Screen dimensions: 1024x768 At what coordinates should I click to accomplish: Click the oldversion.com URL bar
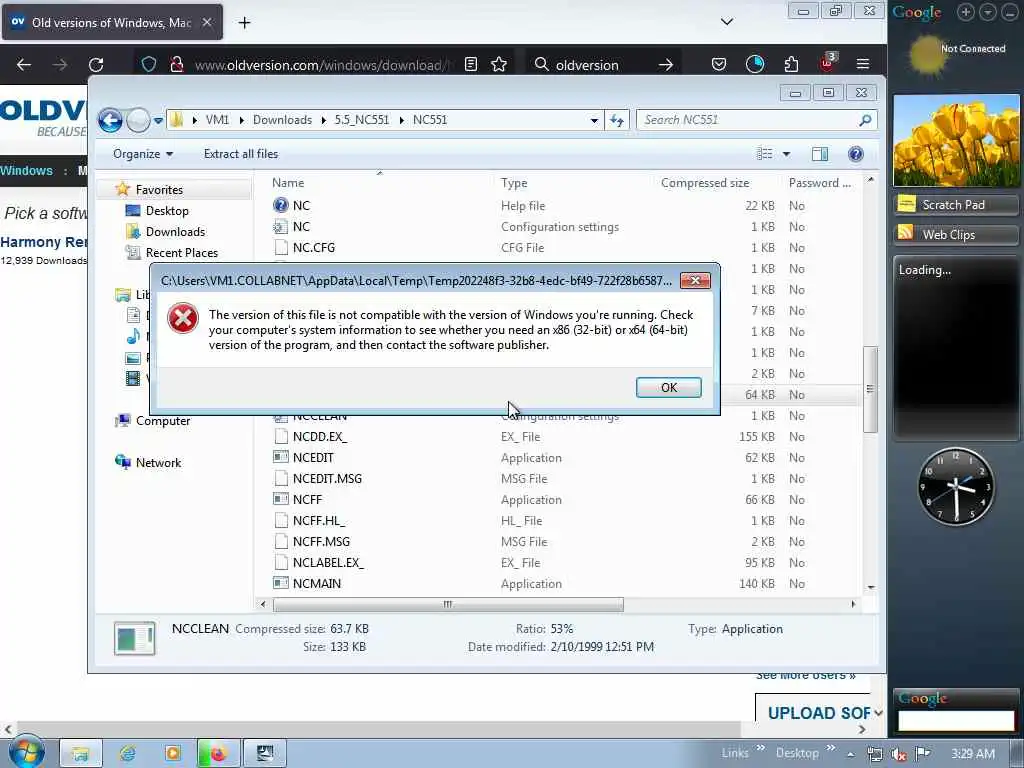[321, 65]
